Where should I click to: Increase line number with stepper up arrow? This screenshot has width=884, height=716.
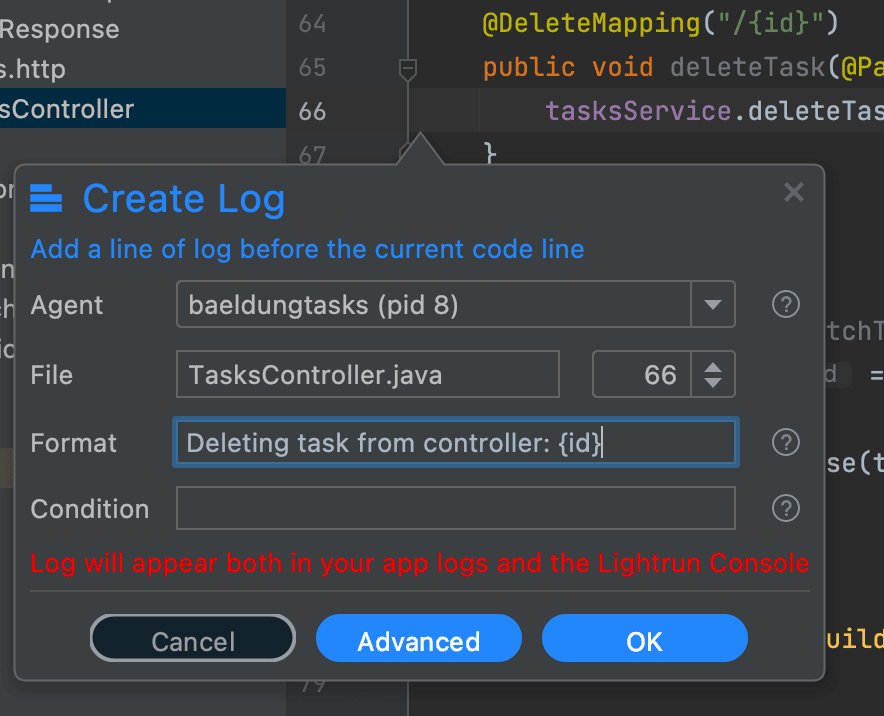pyautogui.click(x=713, y=367)
